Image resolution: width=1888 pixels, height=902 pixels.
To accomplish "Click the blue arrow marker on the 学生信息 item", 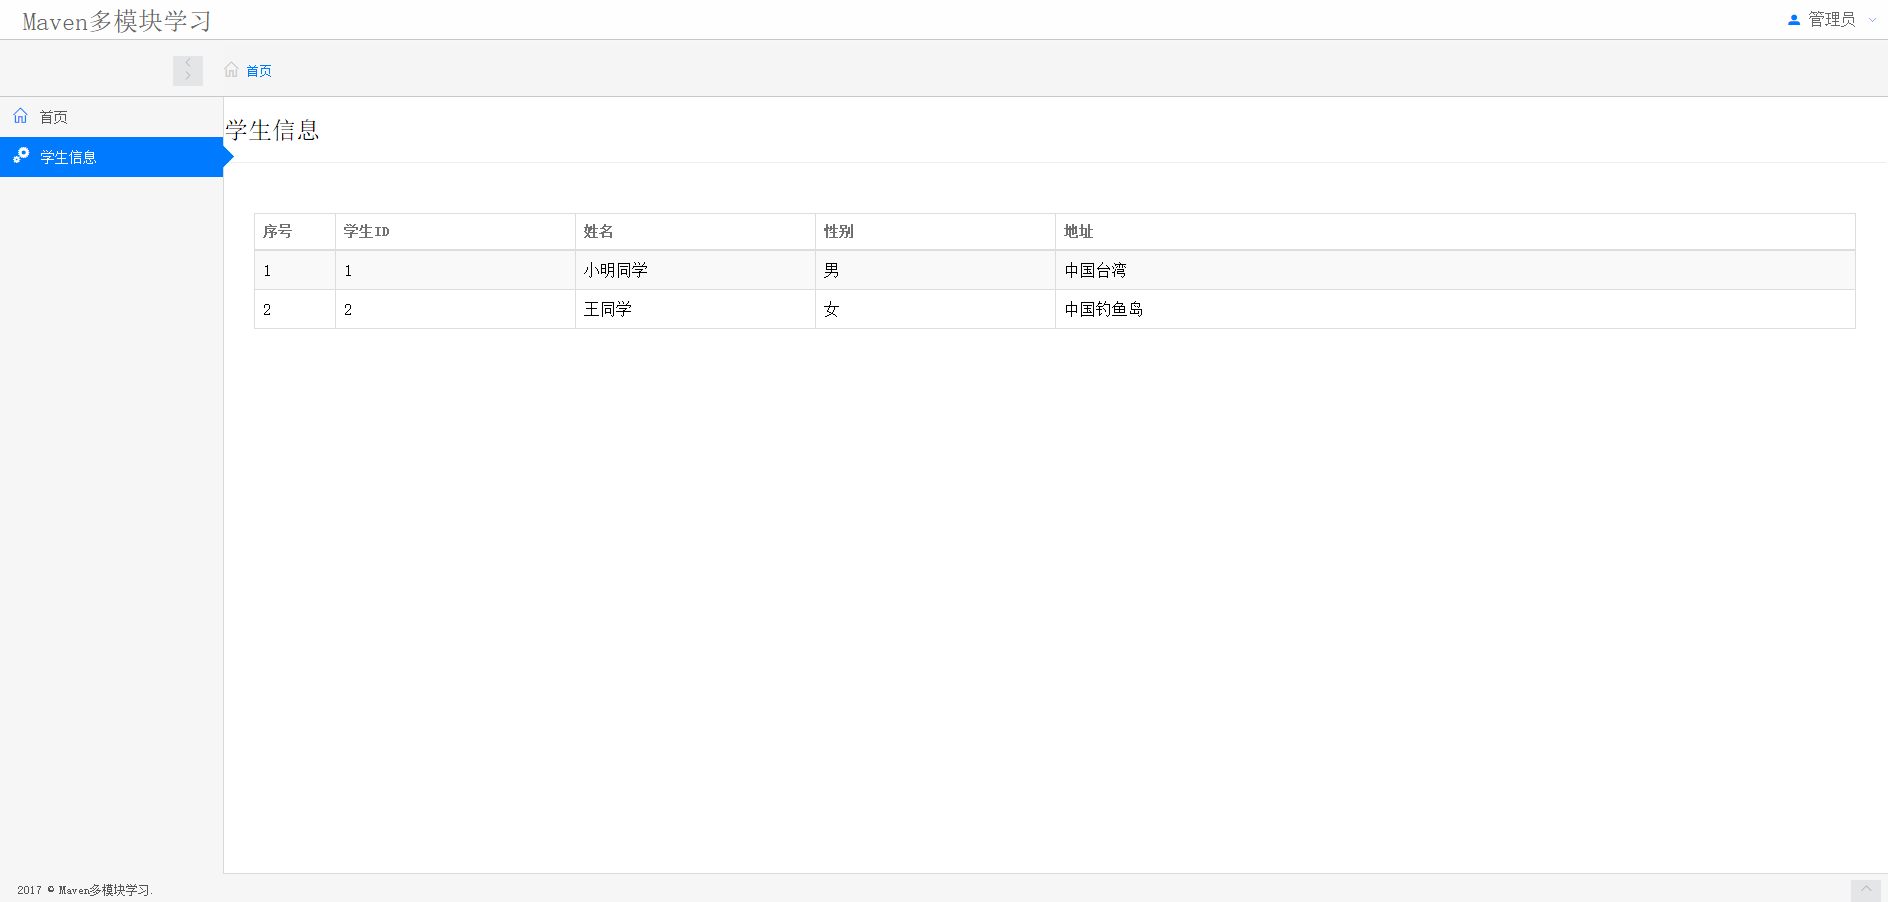I will click(x=226, y=156).
